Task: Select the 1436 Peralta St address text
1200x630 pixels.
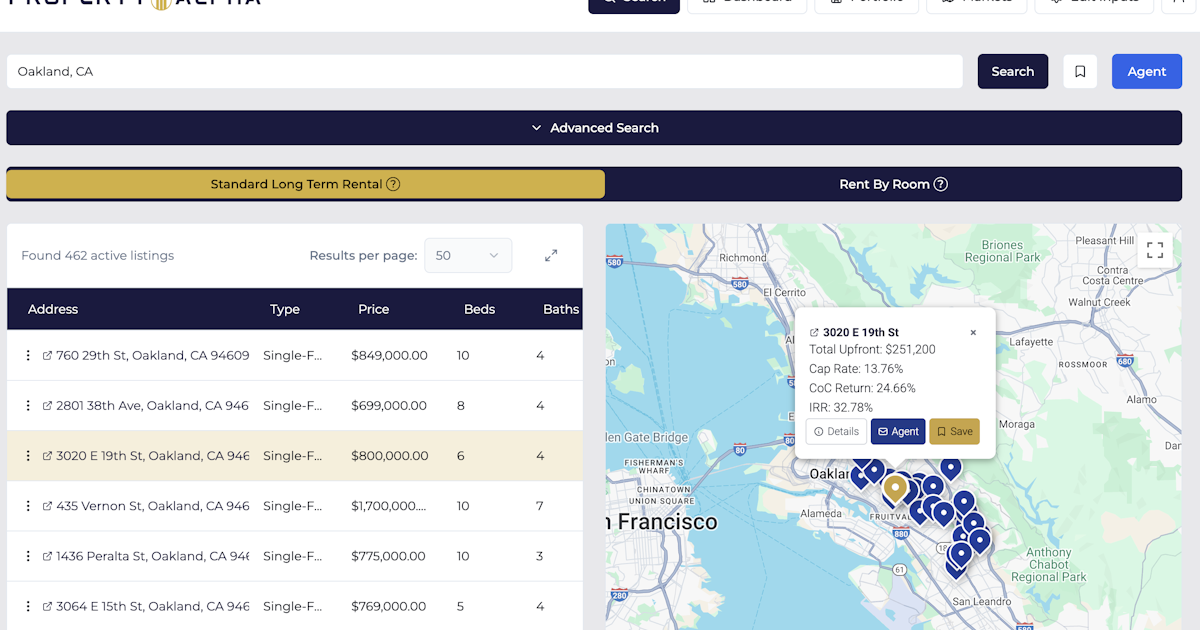Action: tap(153, 556)
